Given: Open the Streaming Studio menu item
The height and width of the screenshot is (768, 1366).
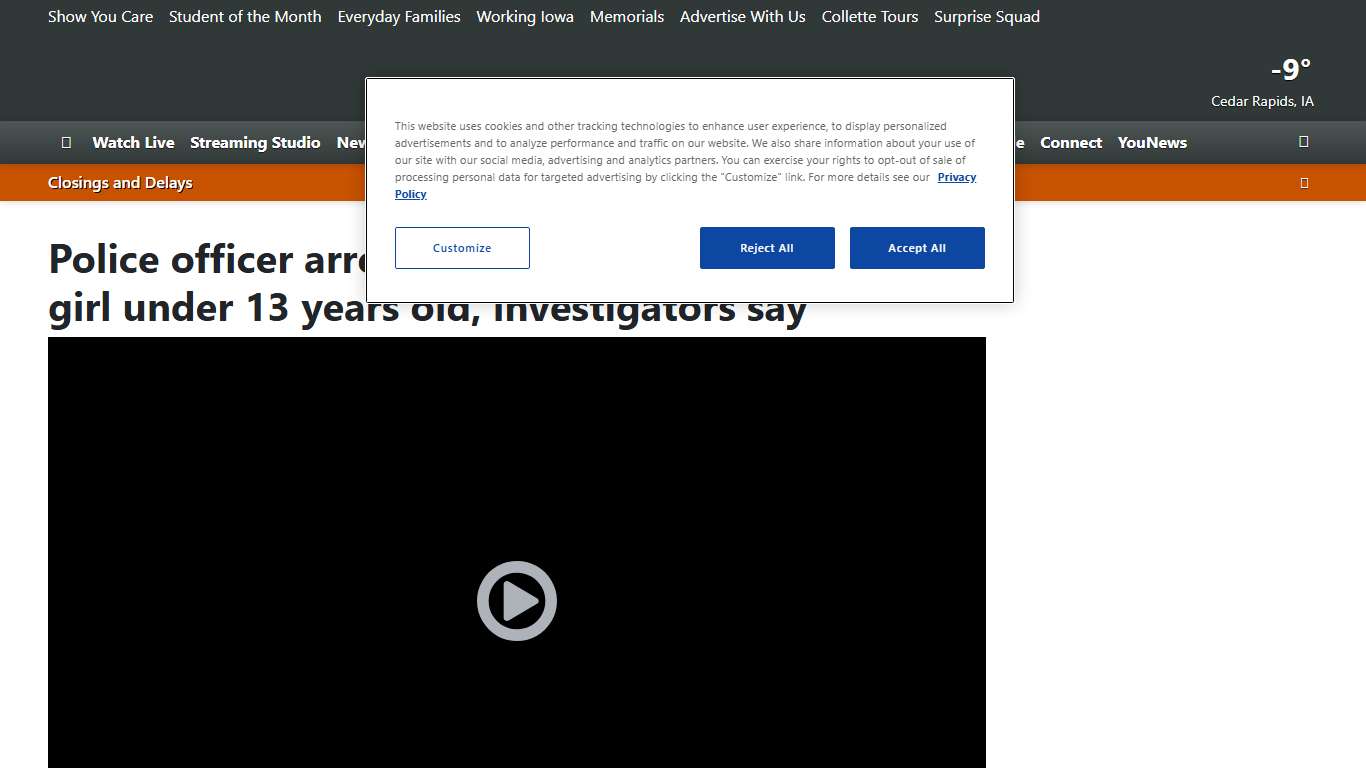Looking at the screenshot, I should [x=255, y=142].
